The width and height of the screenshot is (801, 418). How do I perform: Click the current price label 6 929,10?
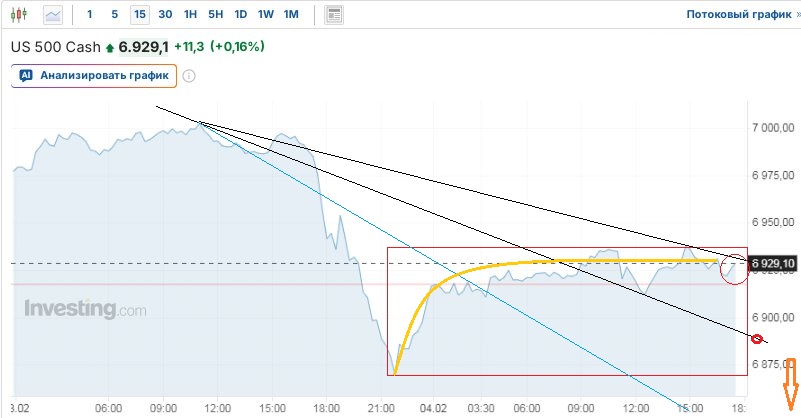[772, 264]
